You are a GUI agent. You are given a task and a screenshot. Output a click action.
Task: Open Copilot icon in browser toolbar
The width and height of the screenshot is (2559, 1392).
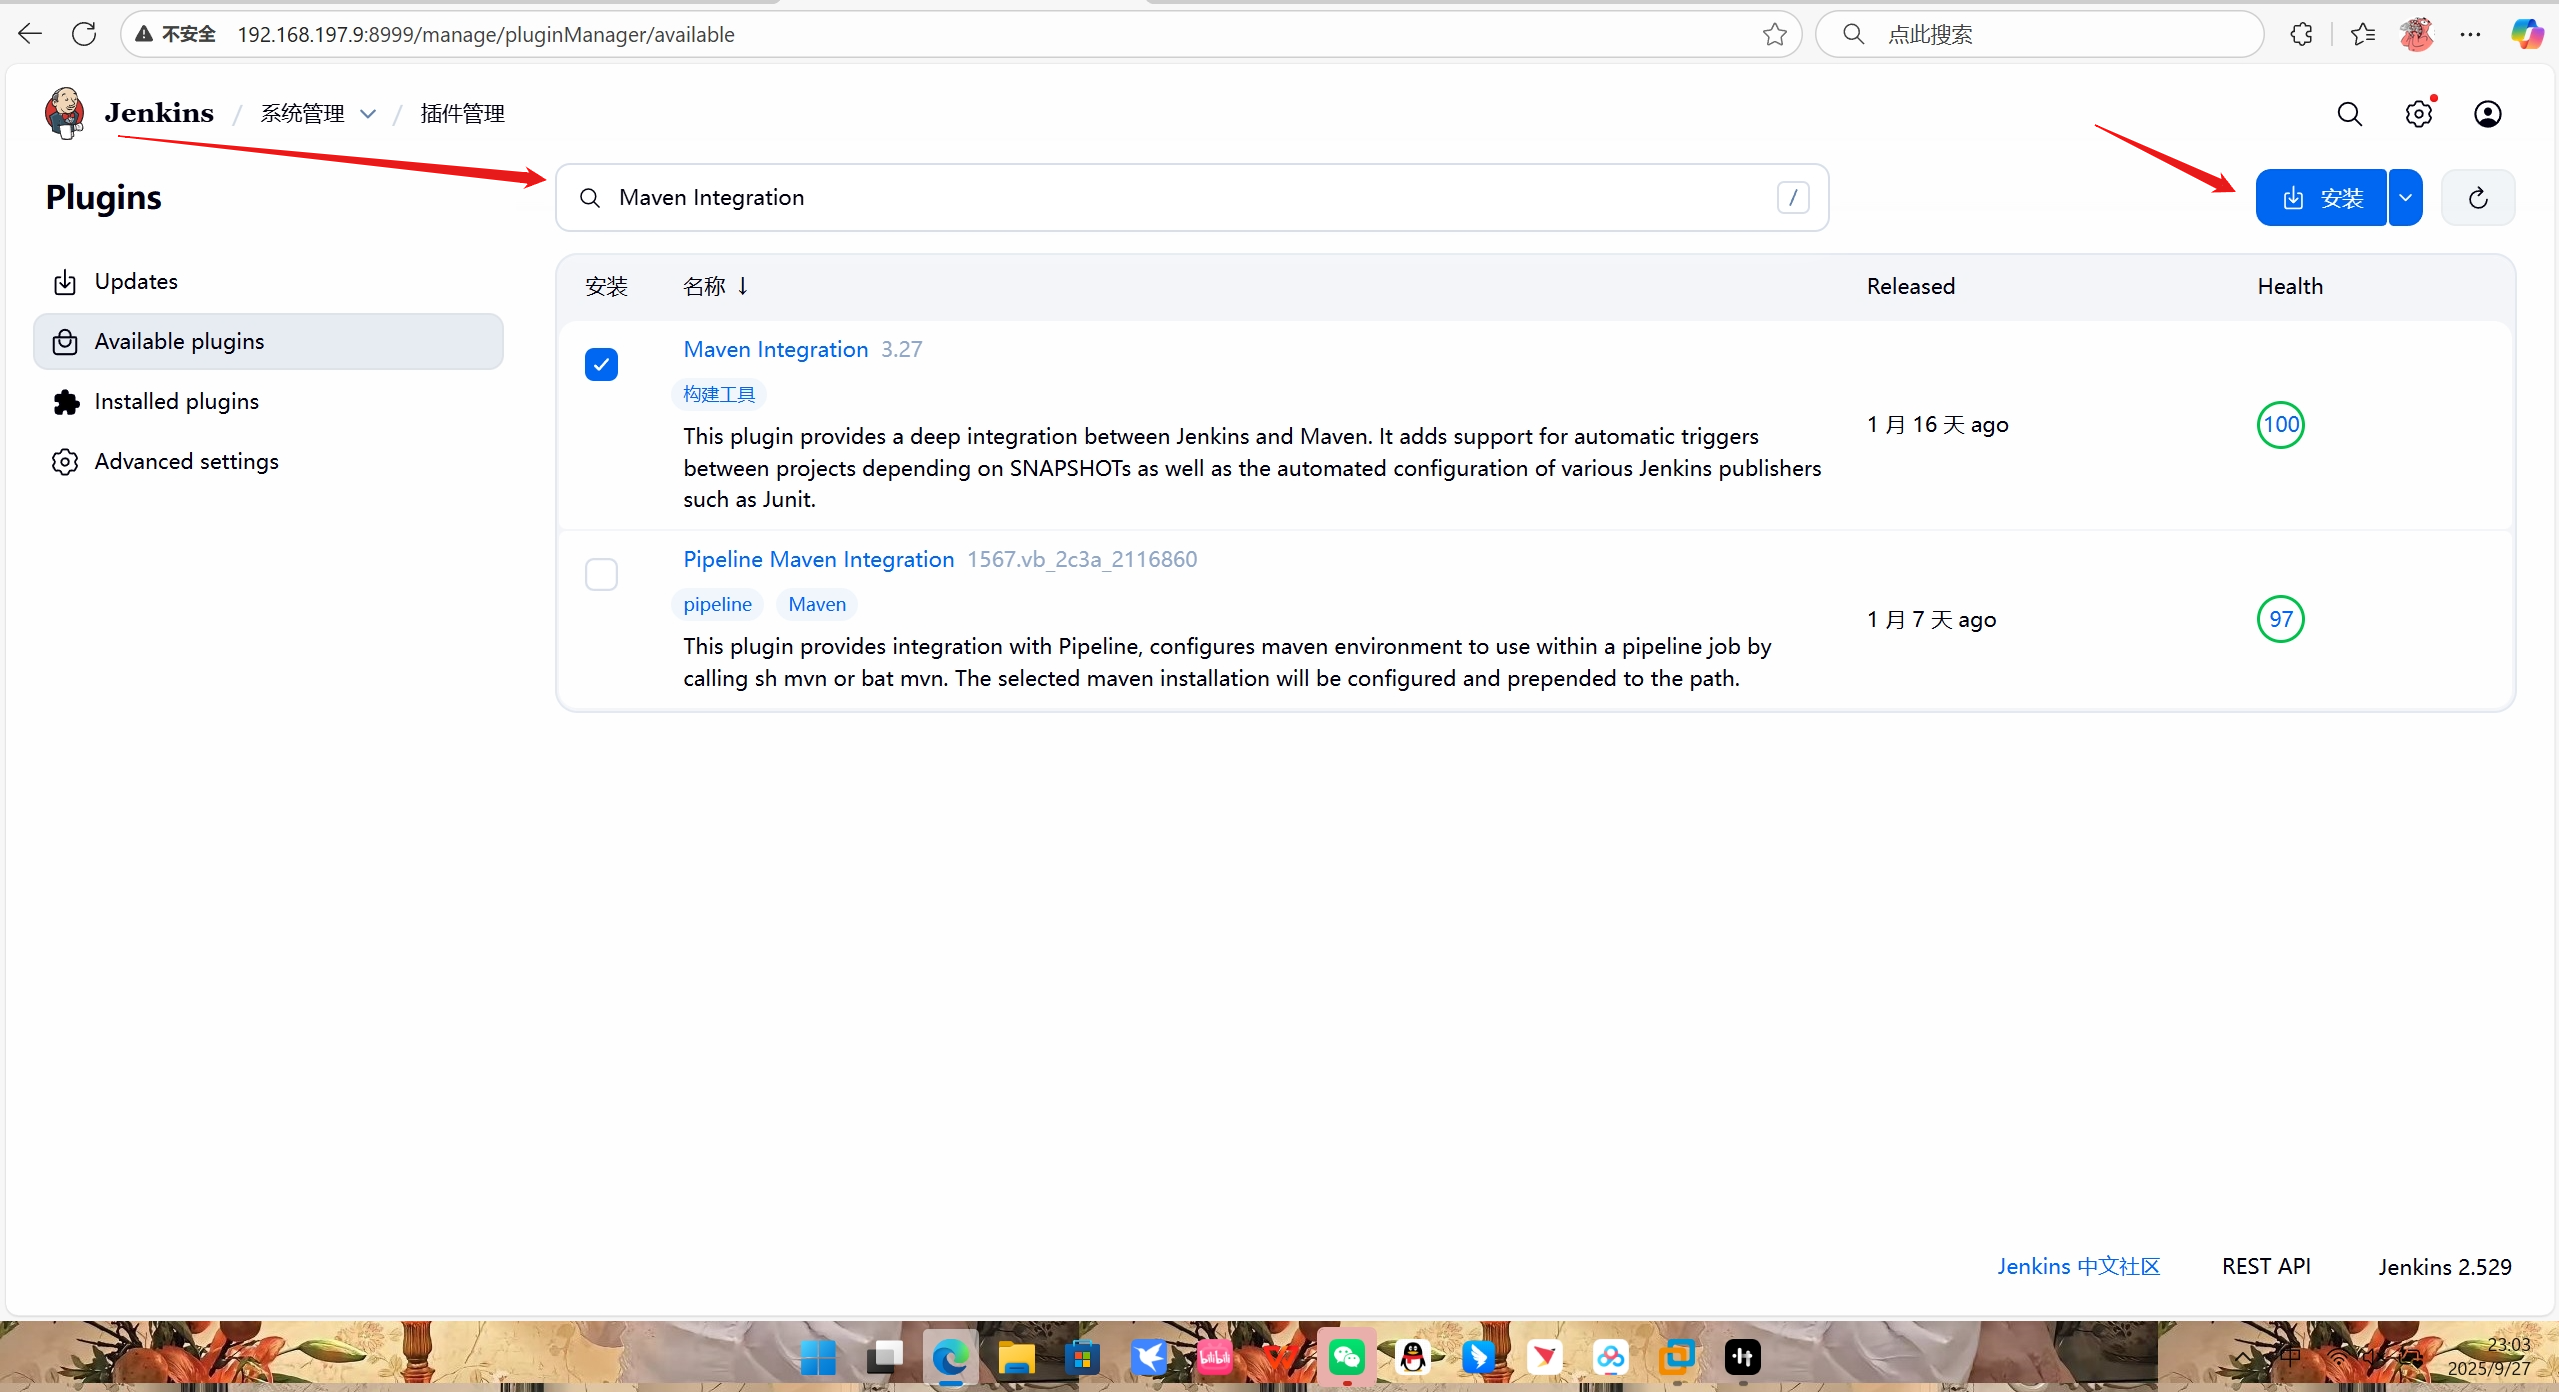click(x=2527, y=35)
